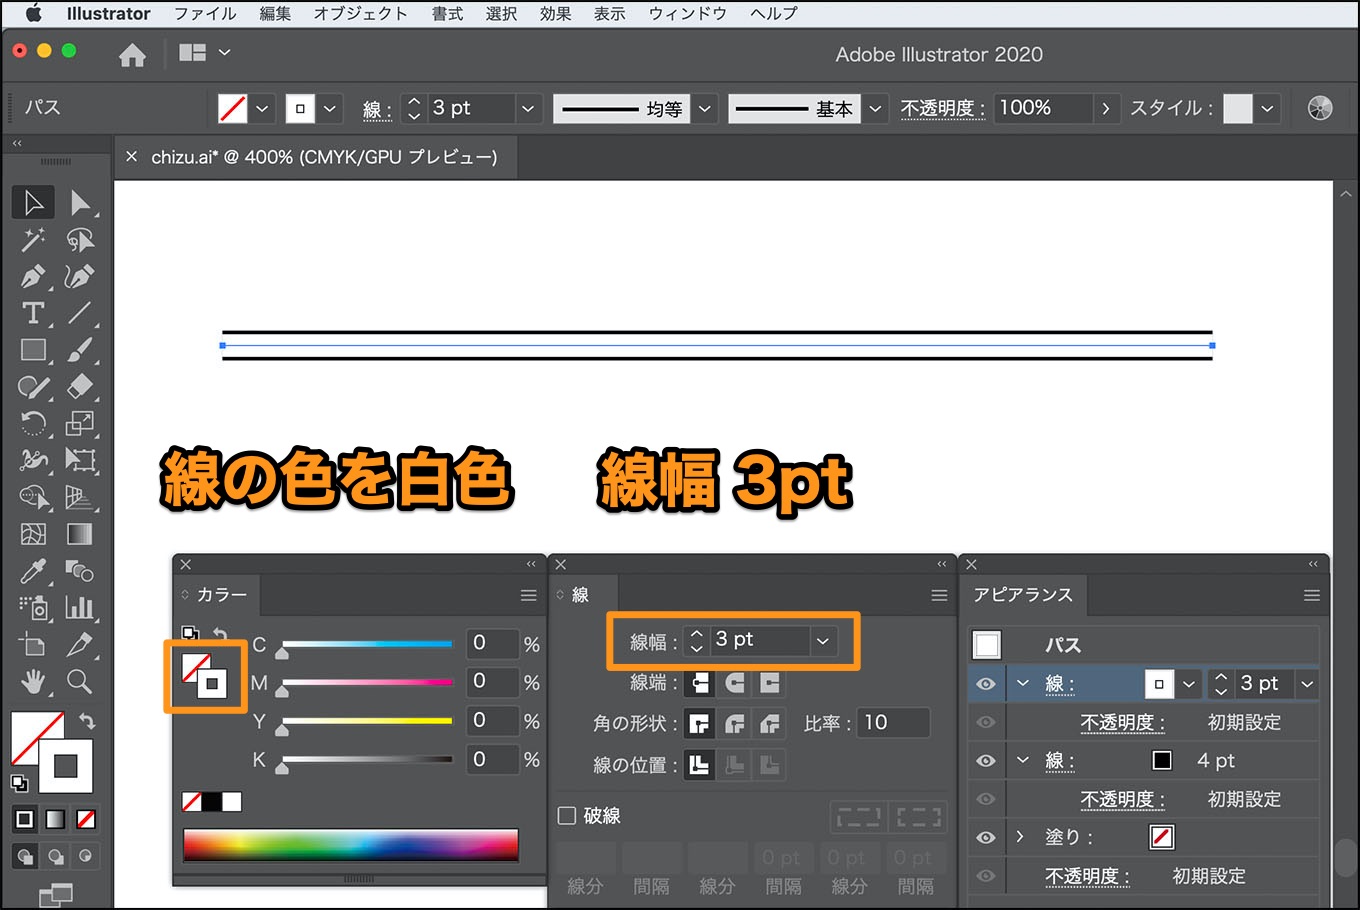1360x910 pixels.
Task: Open stroke color dropdown in control bar
Action: coord(330,108)
